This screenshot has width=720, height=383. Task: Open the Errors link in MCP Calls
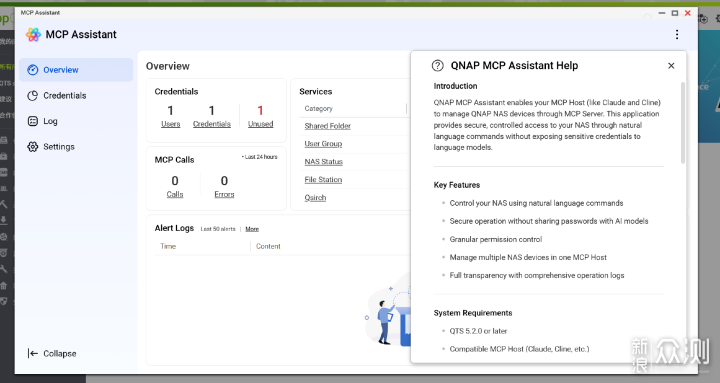tap(224, 194)
